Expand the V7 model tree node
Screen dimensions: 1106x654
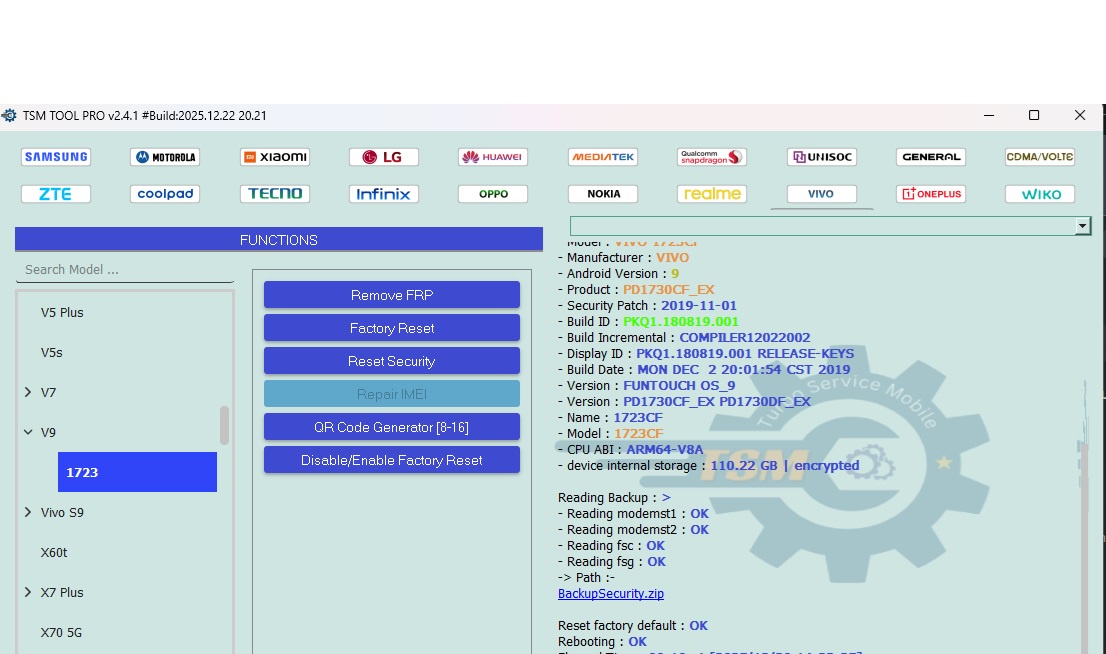click(x=28, y=392)
